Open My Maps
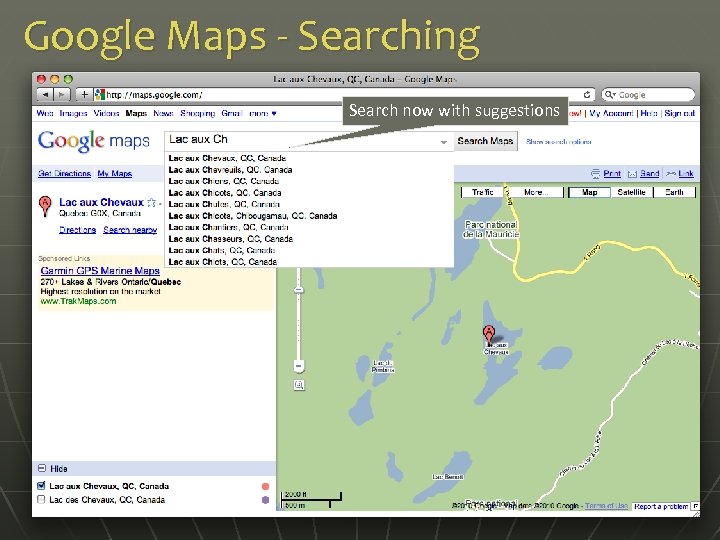720x540 pixels. coord(115,173)
